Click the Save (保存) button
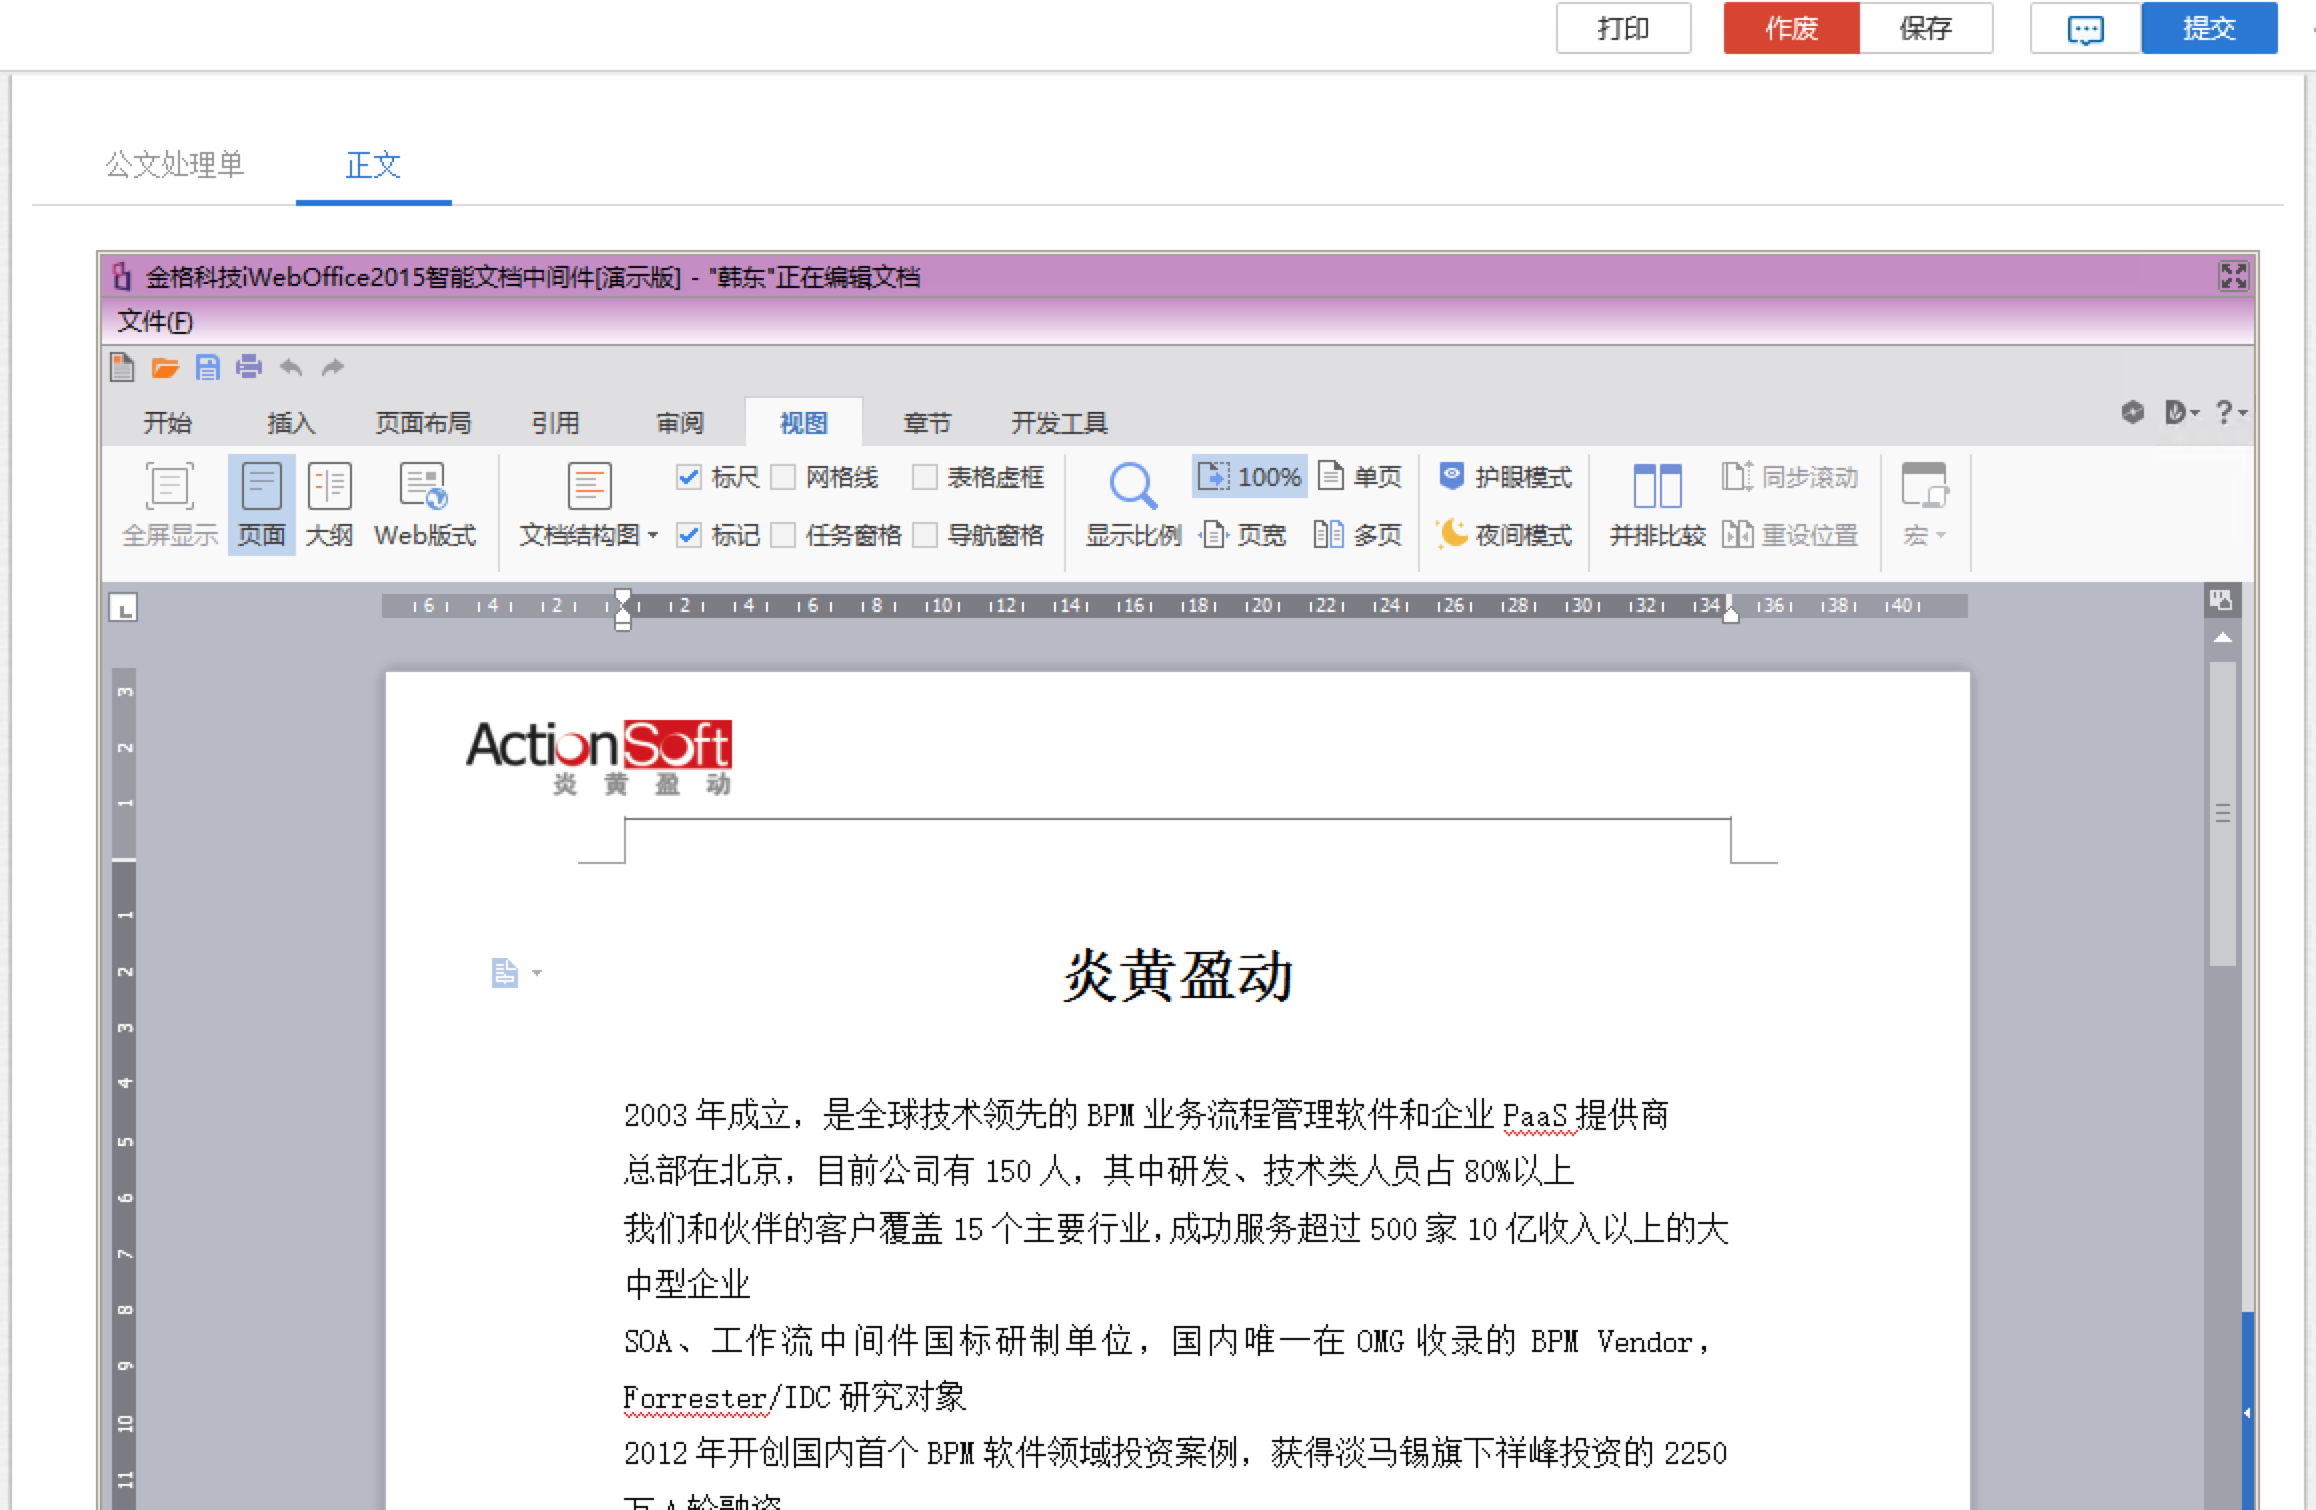The height and width of the screenshot is (1510, 2316). tap(1926, 28)
